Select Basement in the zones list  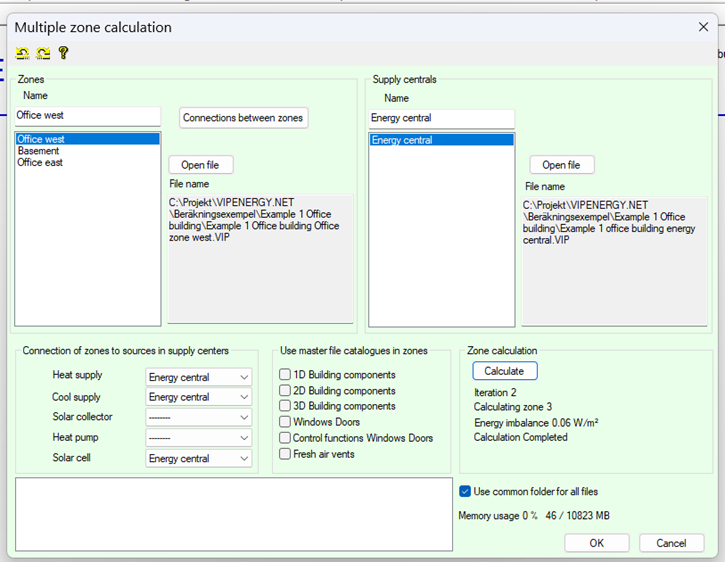click(38, 151)
